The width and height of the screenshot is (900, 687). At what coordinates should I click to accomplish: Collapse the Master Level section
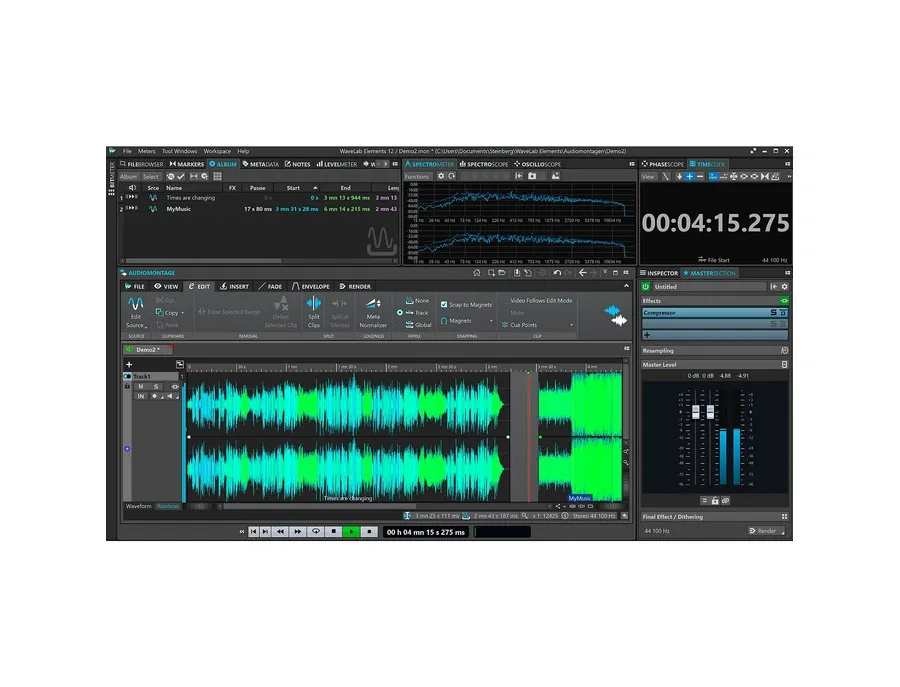(784, 364)
